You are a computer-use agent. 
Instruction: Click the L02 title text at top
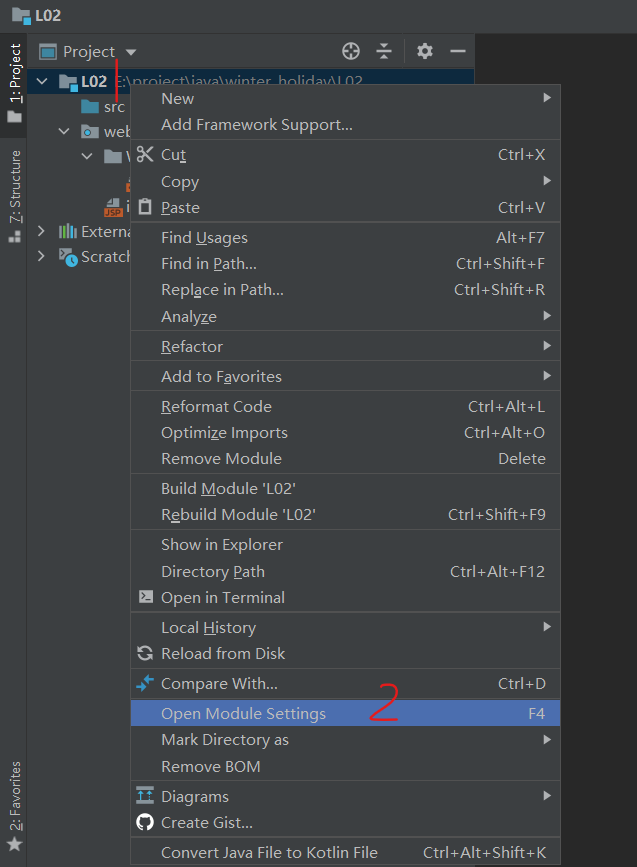click(x=48, y=15)
